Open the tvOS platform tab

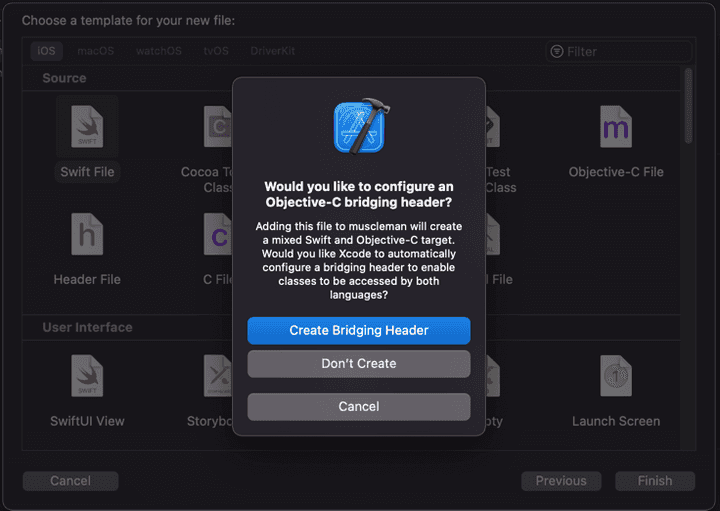point(215,51)
